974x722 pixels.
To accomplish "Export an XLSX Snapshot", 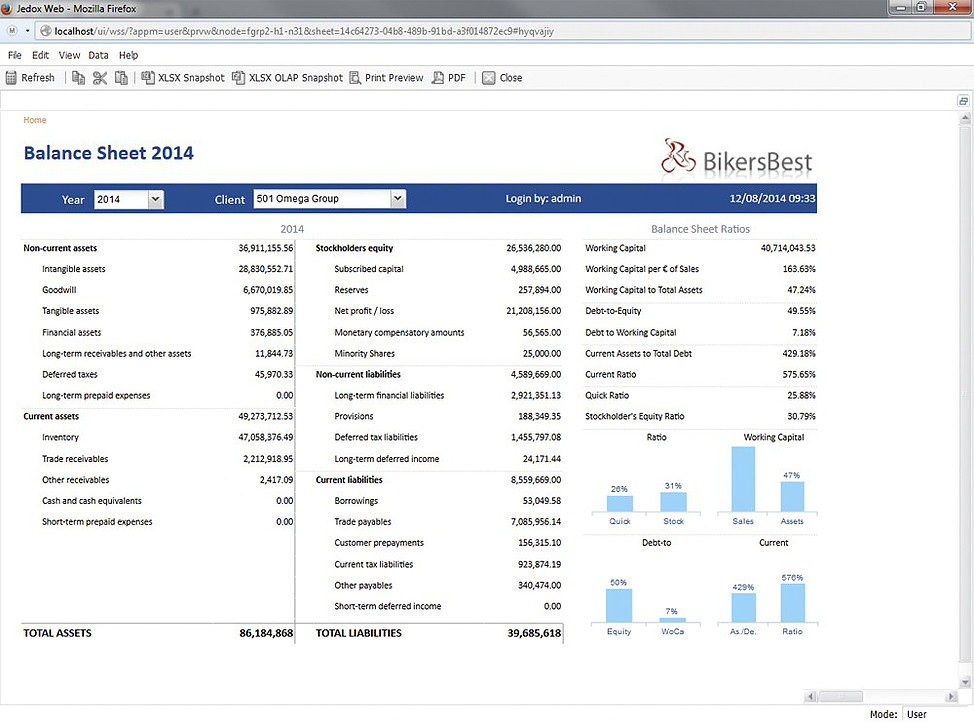I will click(183, 78).
